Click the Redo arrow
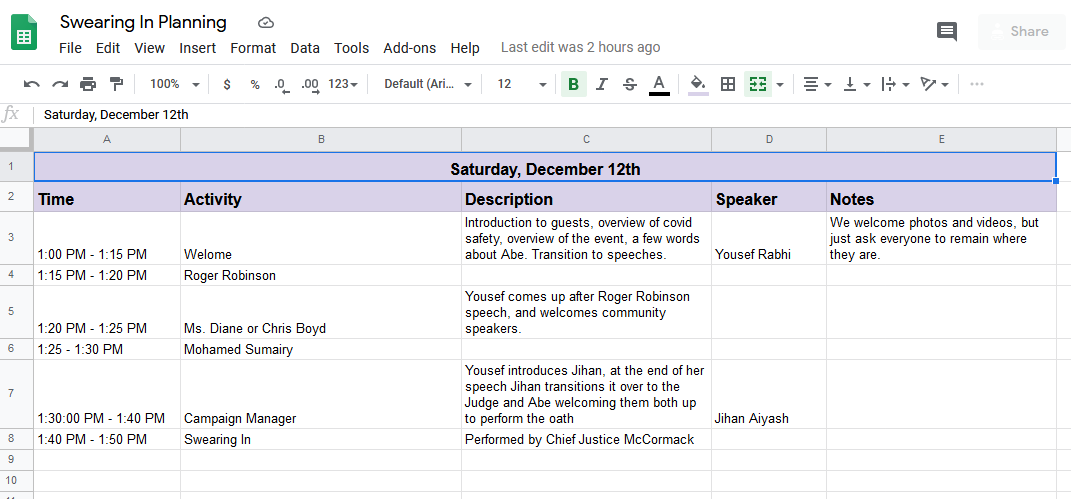This screenshot has height=499, width=1071. 60,84
